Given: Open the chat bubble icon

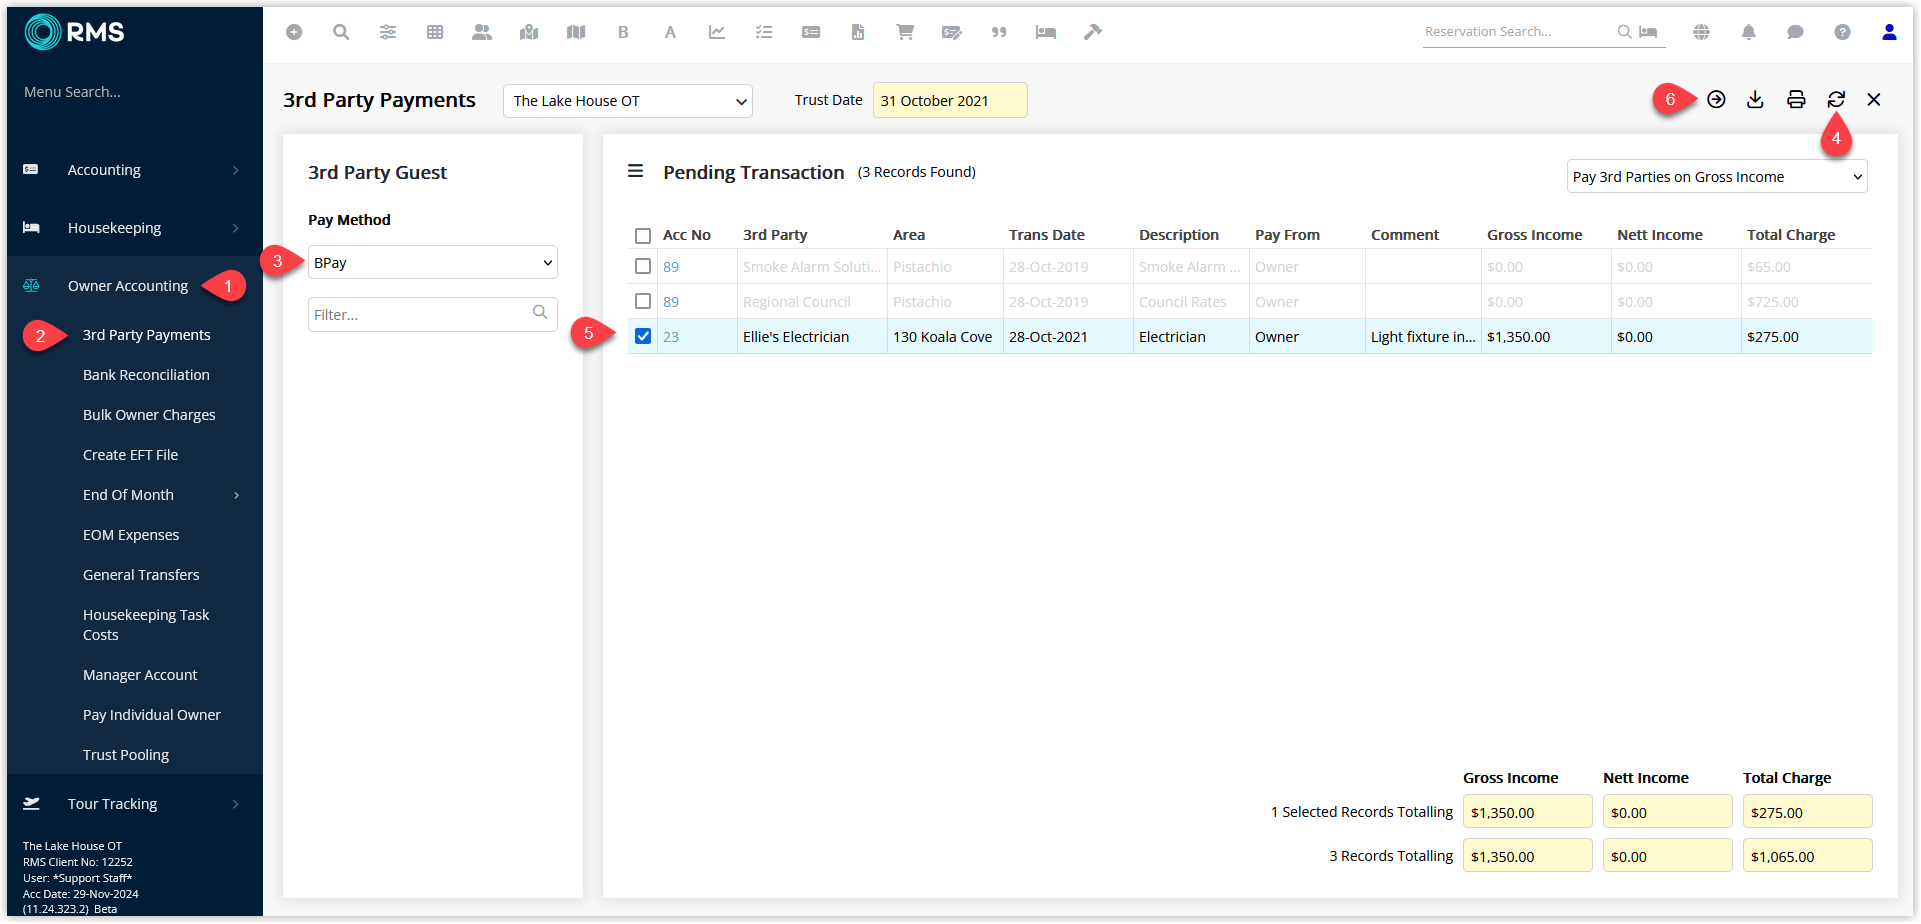Looking at the screenshot, I should click(x=1795, y=32).
